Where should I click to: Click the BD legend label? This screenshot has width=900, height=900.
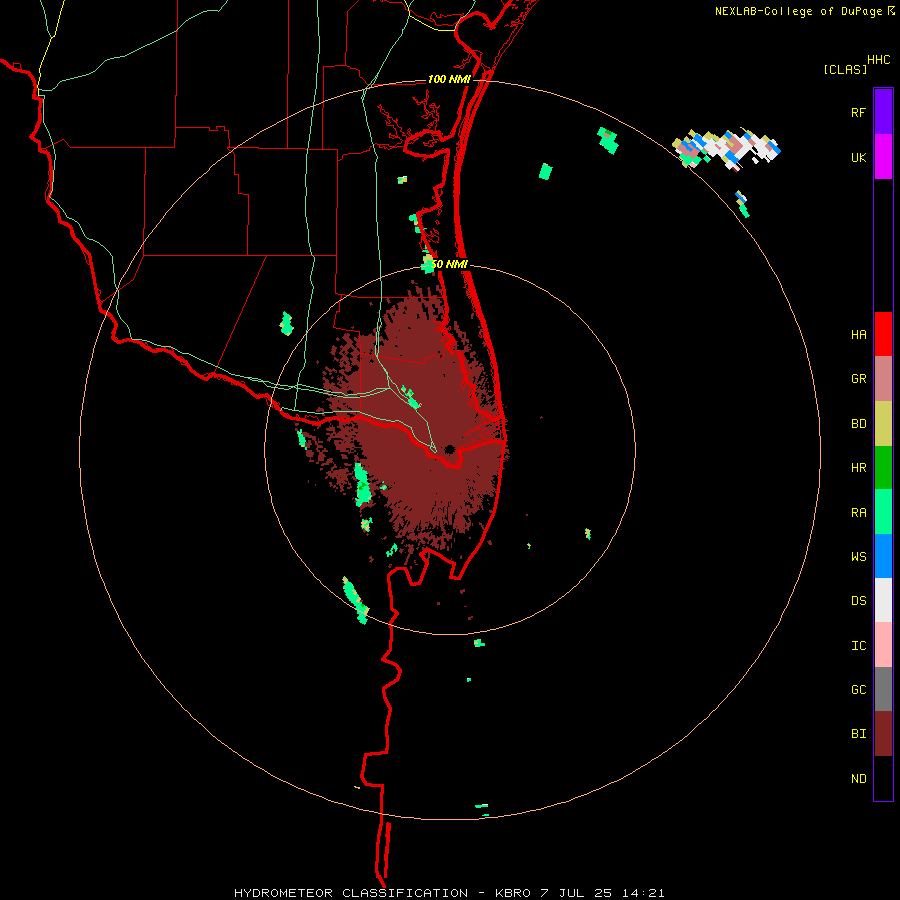[858, 424]
